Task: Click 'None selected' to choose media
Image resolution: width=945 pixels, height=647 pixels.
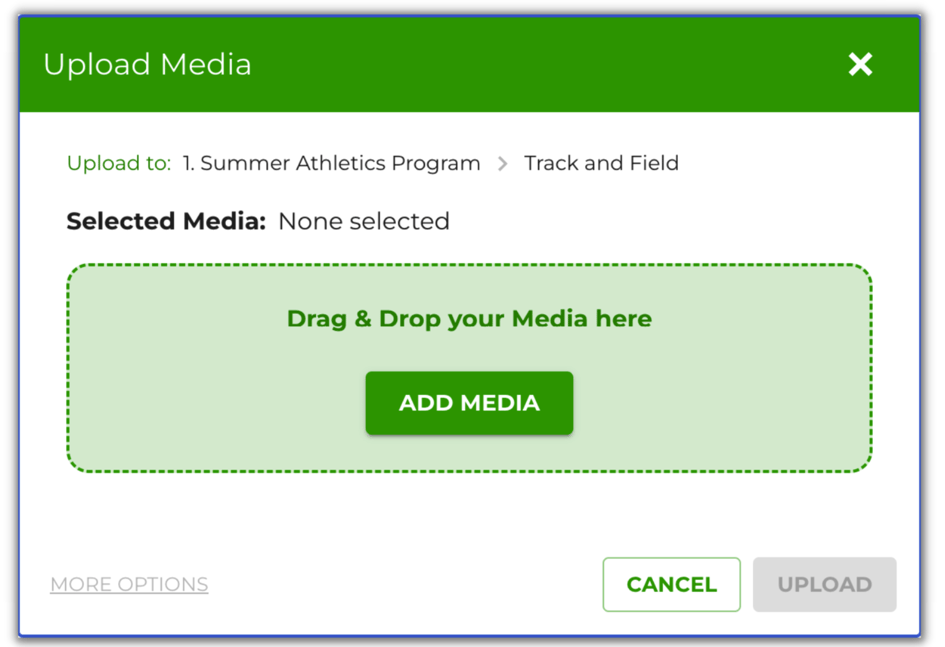Action: click(364, 221)
